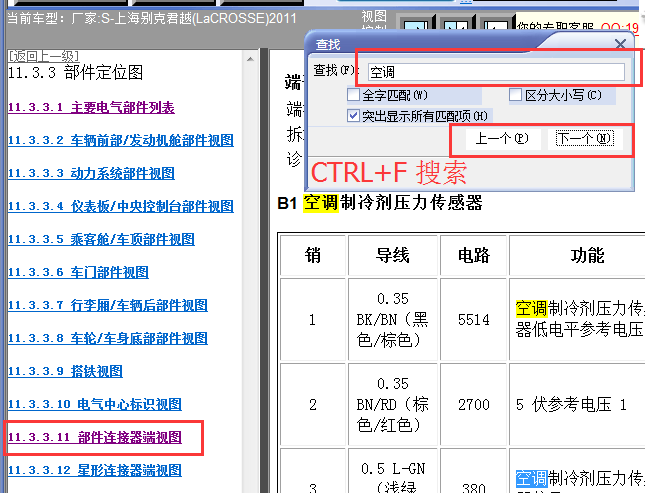Open 11.3.3.9 搭铁视图 link
Viewport: 645px width, 493px height.
pos(65,371)
